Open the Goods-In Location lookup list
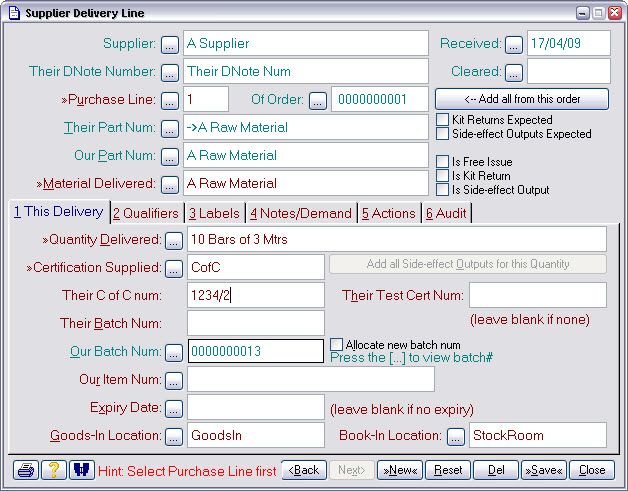 tap(174, 436)
